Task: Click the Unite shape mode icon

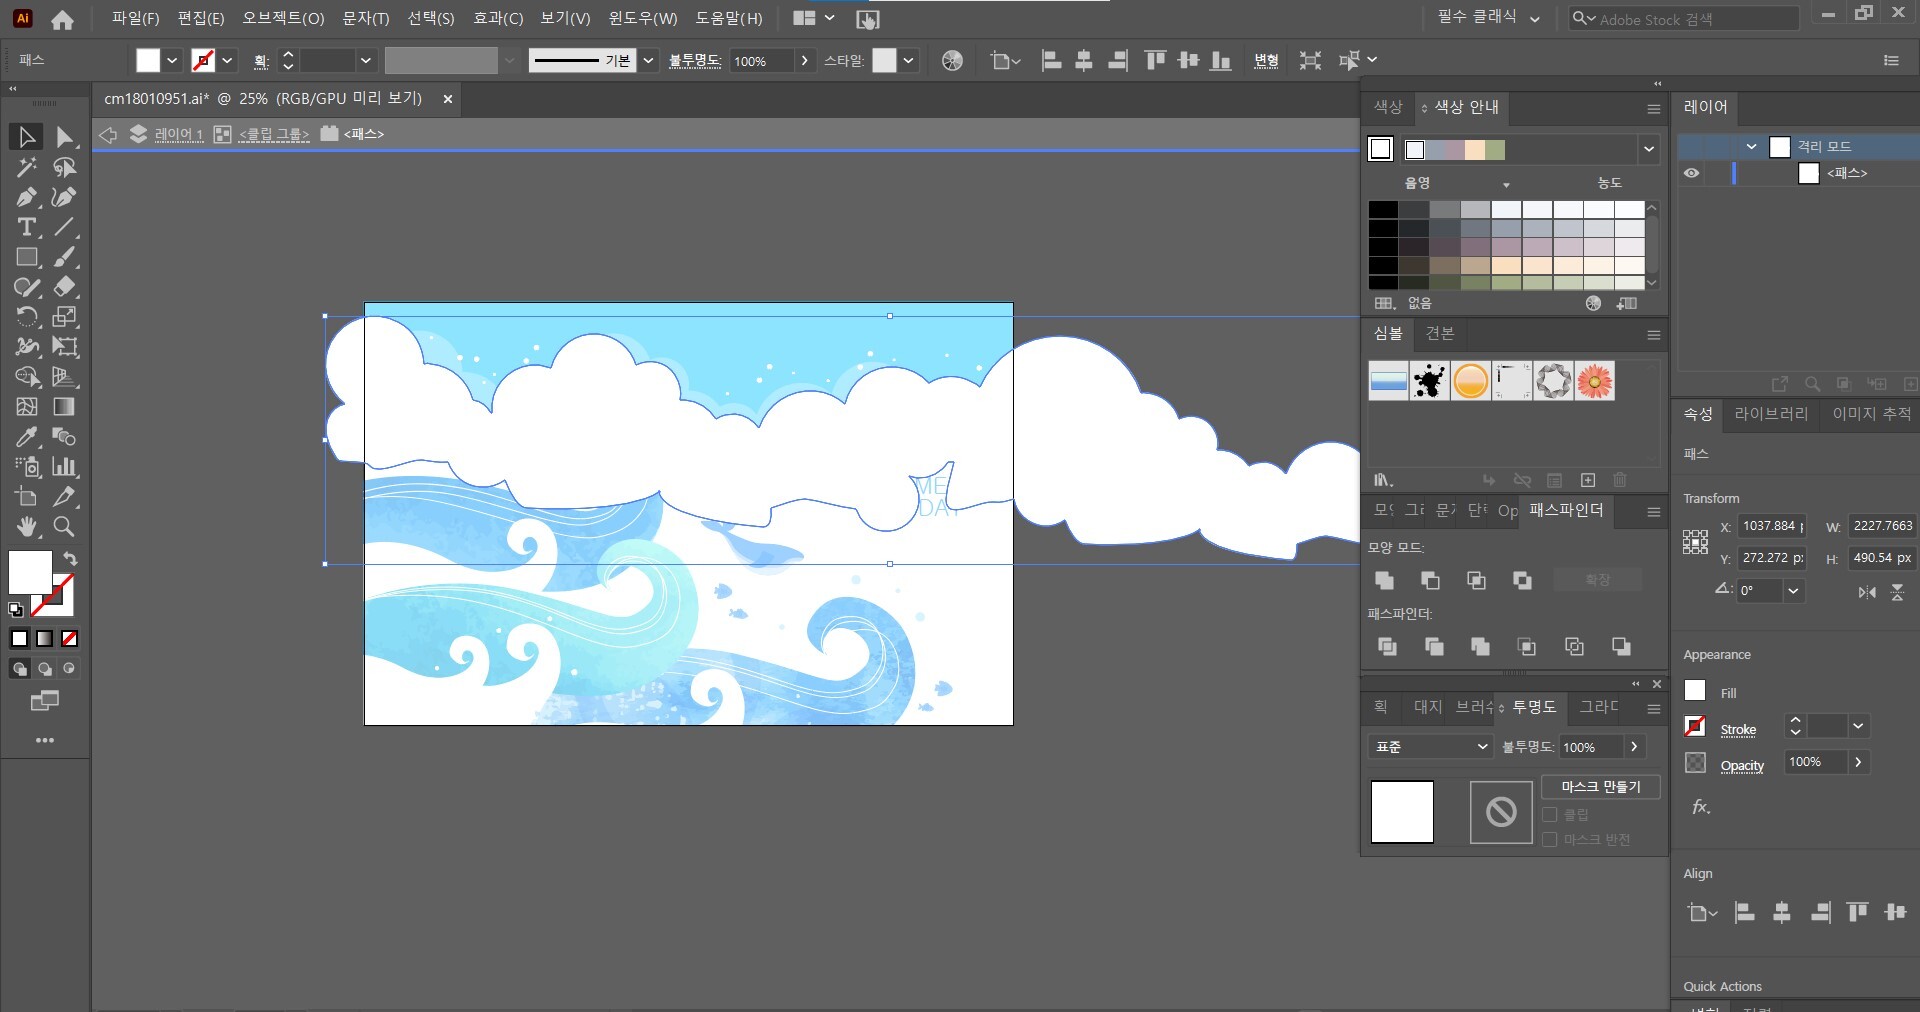Action: click(1385, 580)
